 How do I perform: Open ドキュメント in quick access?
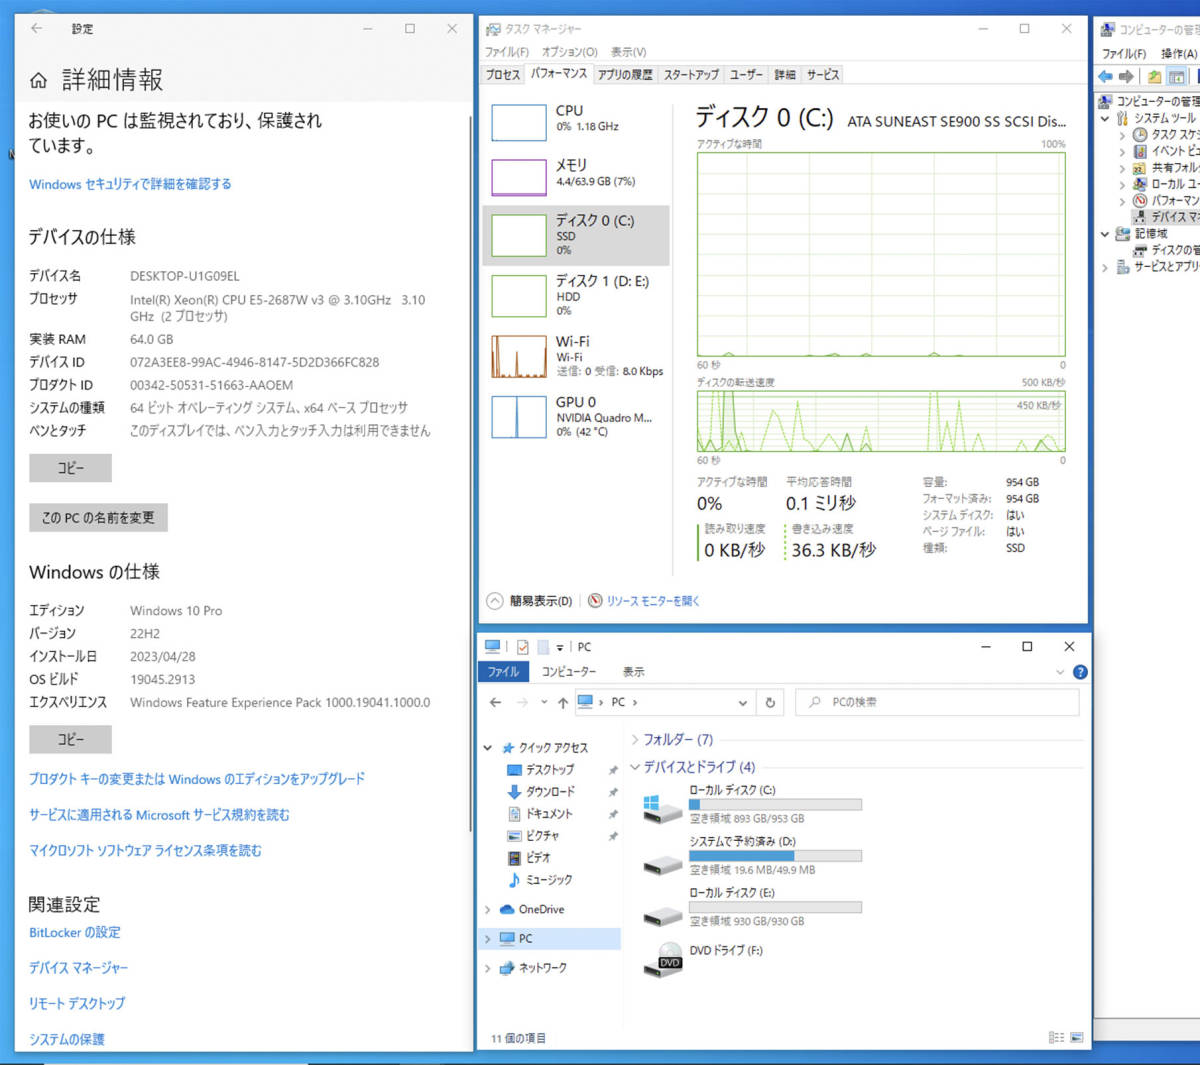550,814
